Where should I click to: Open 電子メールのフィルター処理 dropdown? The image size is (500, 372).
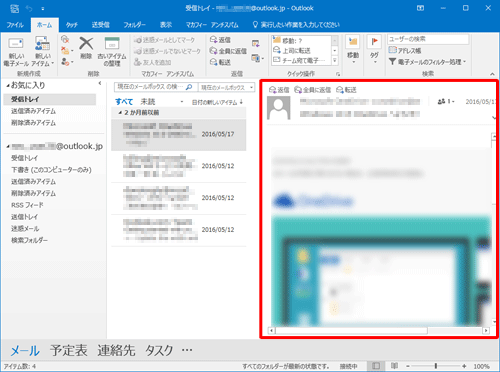point(427,62)
